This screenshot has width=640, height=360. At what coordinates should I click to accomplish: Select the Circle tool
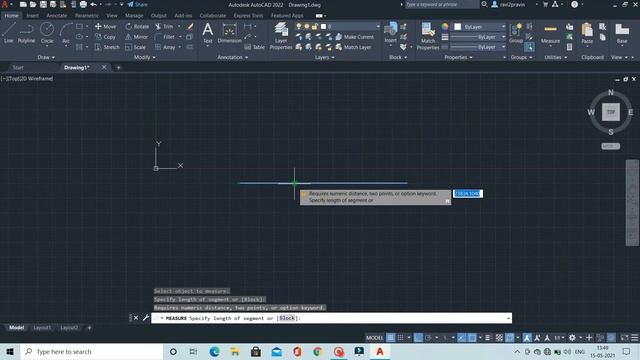click(x=47, y=33)
